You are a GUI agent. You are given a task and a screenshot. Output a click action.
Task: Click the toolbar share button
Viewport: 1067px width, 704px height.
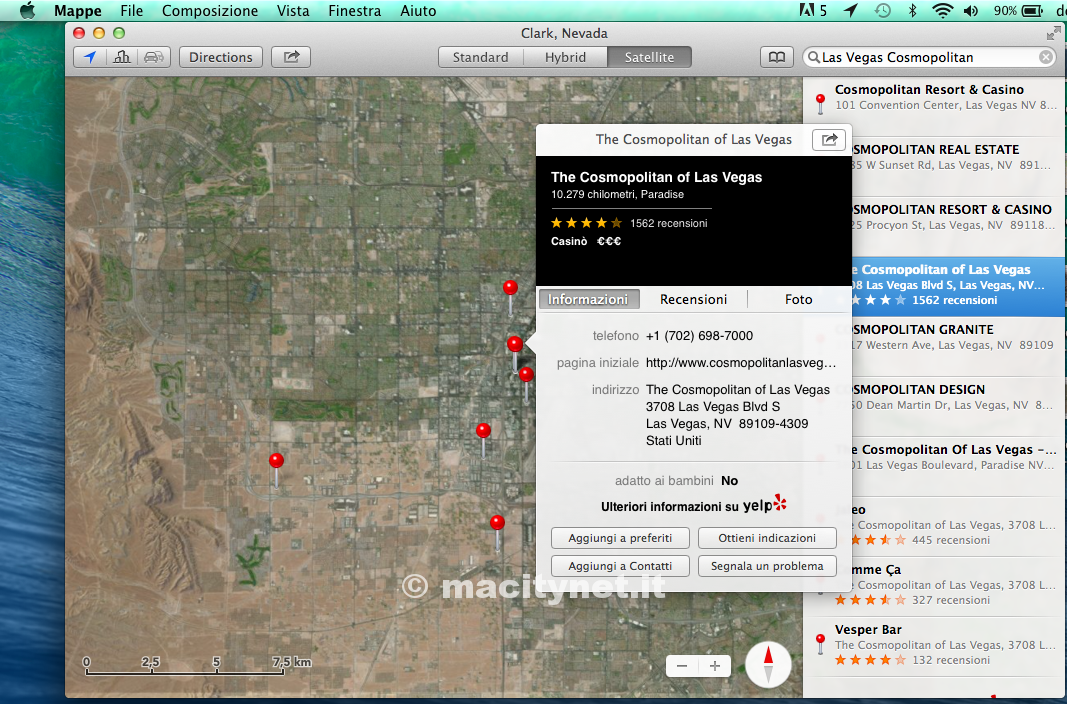coord(291,57)
